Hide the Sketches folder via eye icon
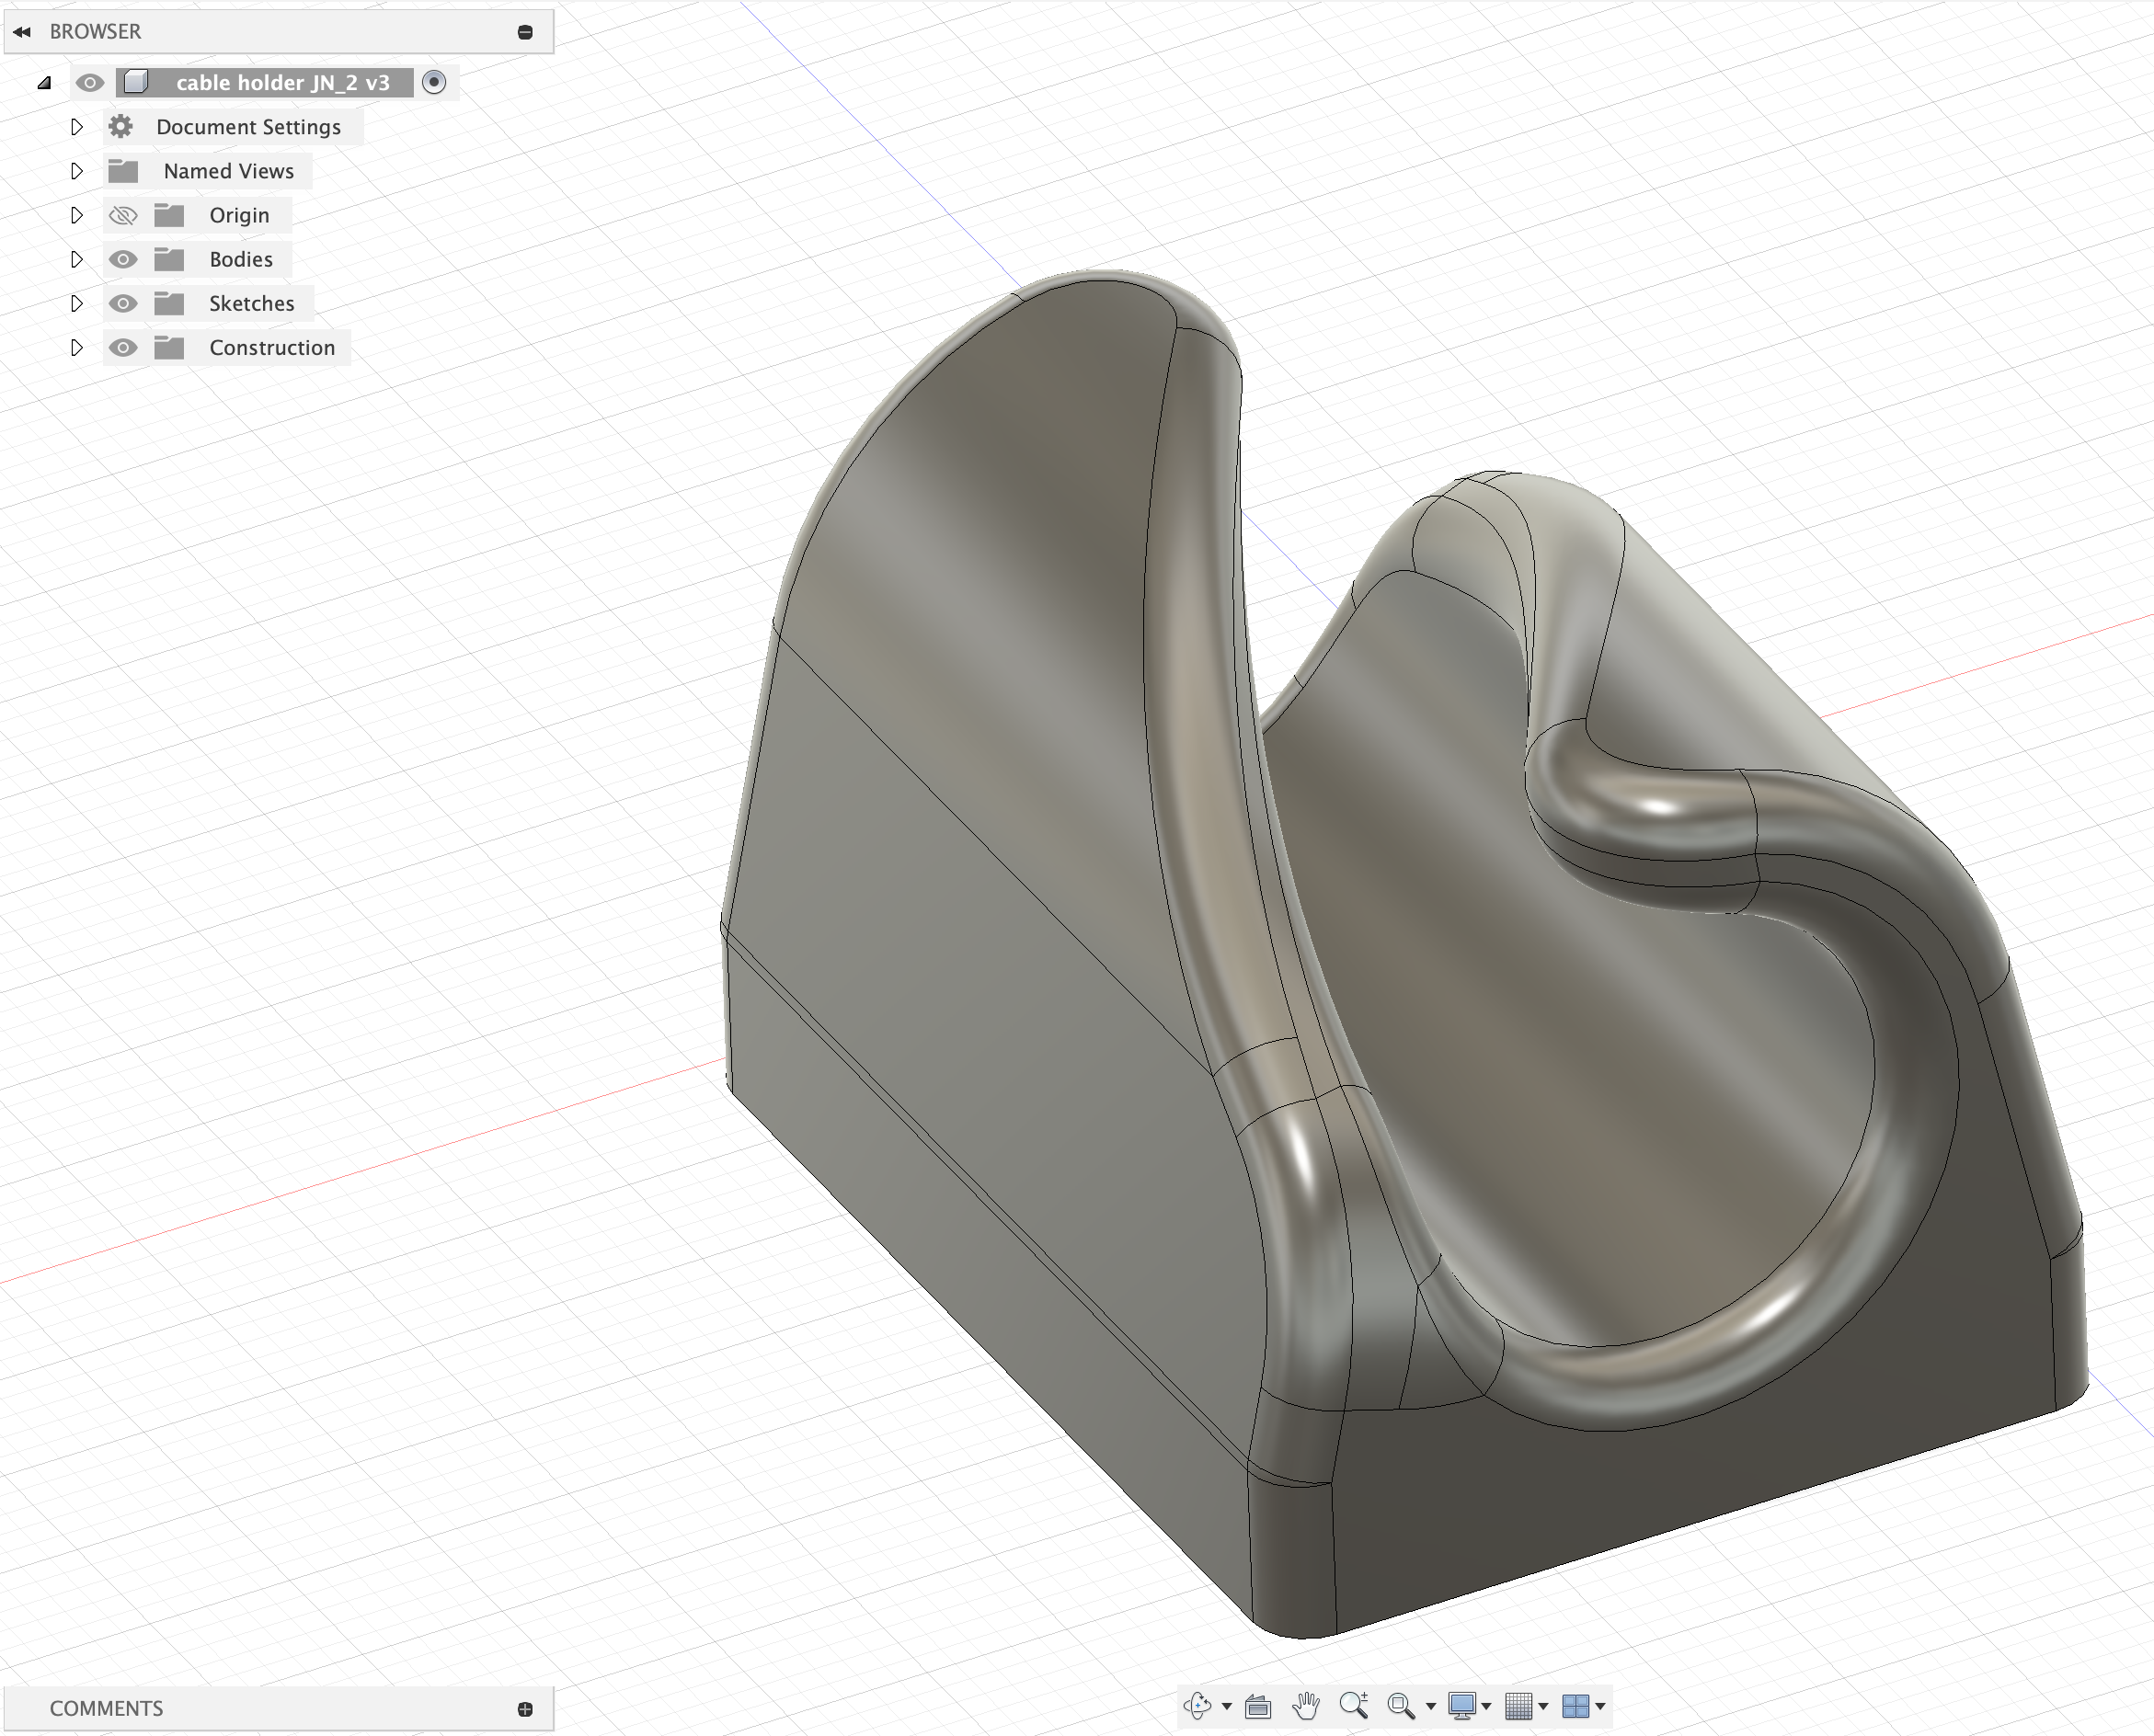 point(123,303)
